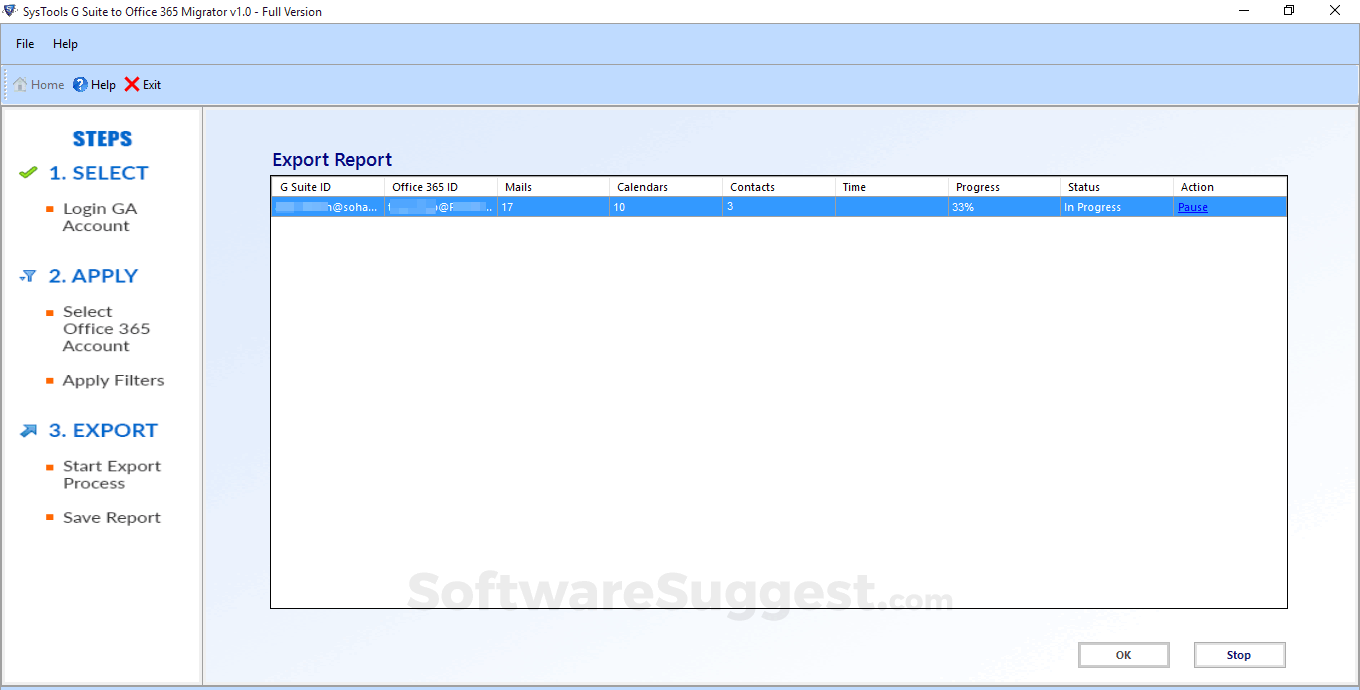The width and height of the screenshot is (1360, 690).
Task: Click the Calendars column header
Action: tap(666, 187)
